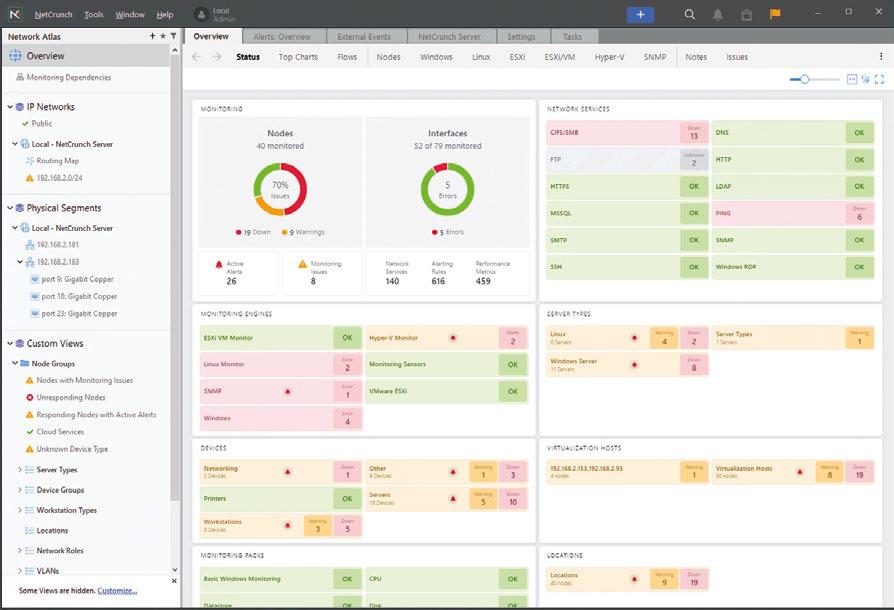The image size is (894, 610).
Task: Adjust the dashboard zoom slider
Action: click(x=804, y=79)
